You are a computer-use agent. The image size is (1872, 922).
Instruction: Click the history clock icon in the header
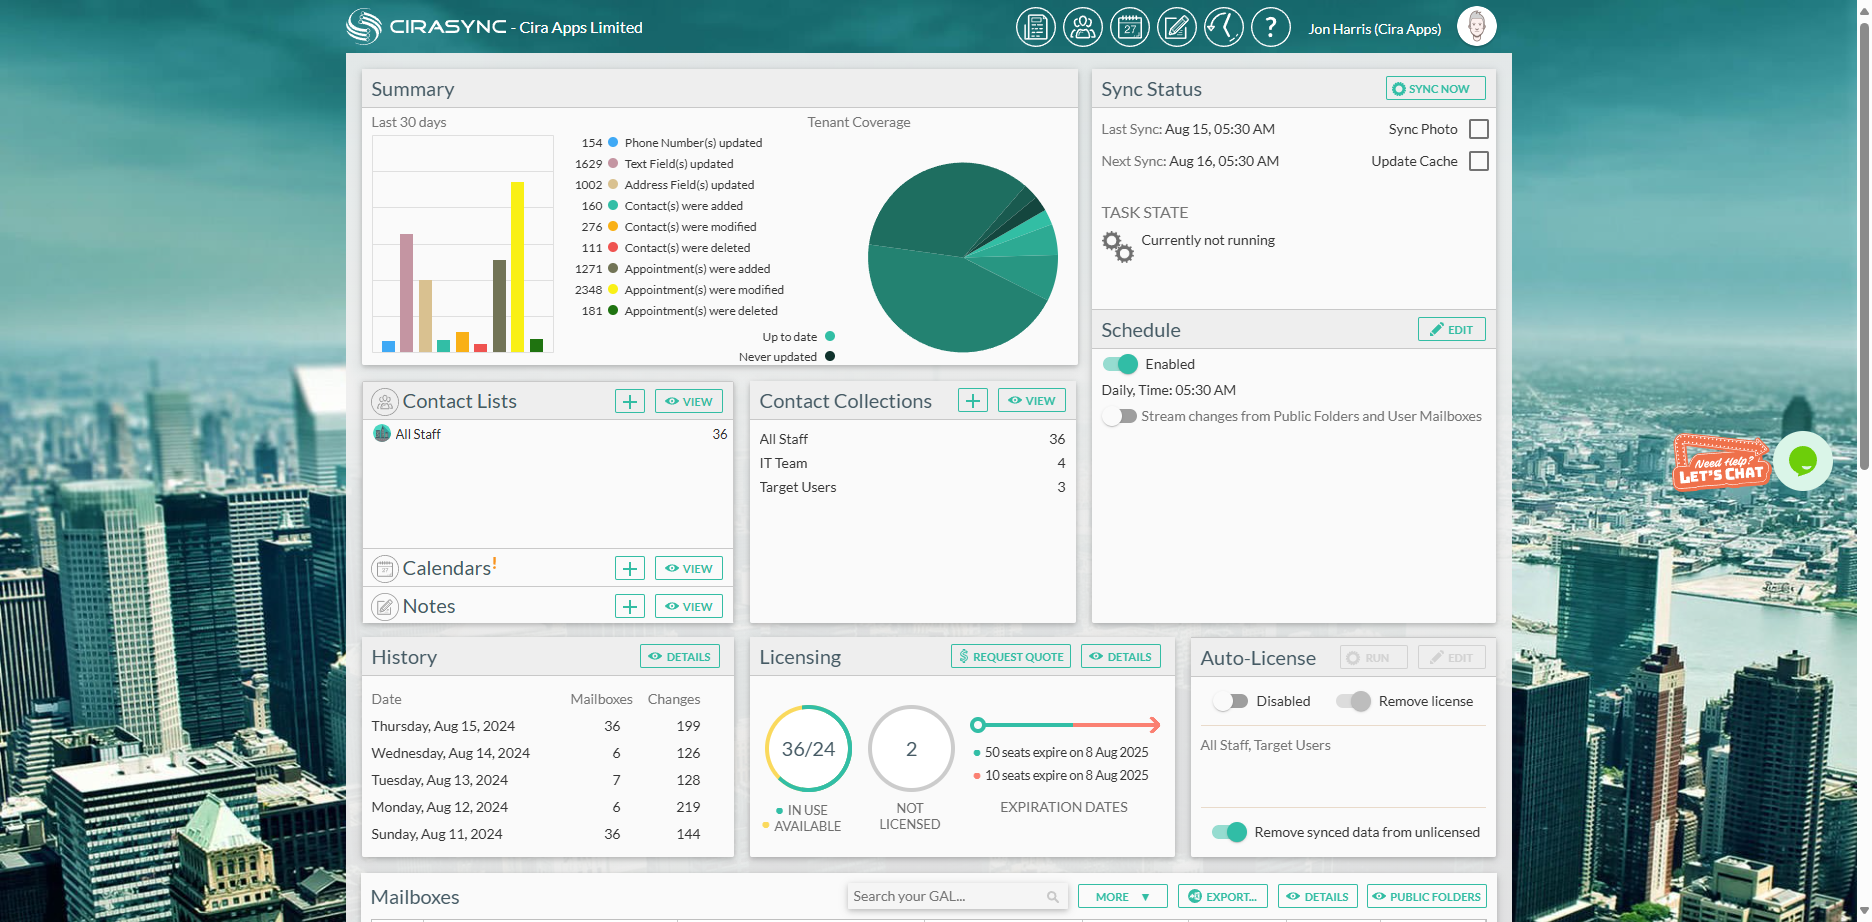1223,27
